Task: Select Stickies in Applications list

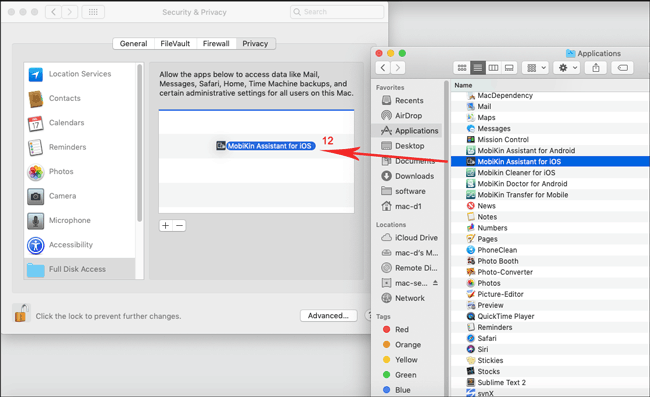Action: 550,361
